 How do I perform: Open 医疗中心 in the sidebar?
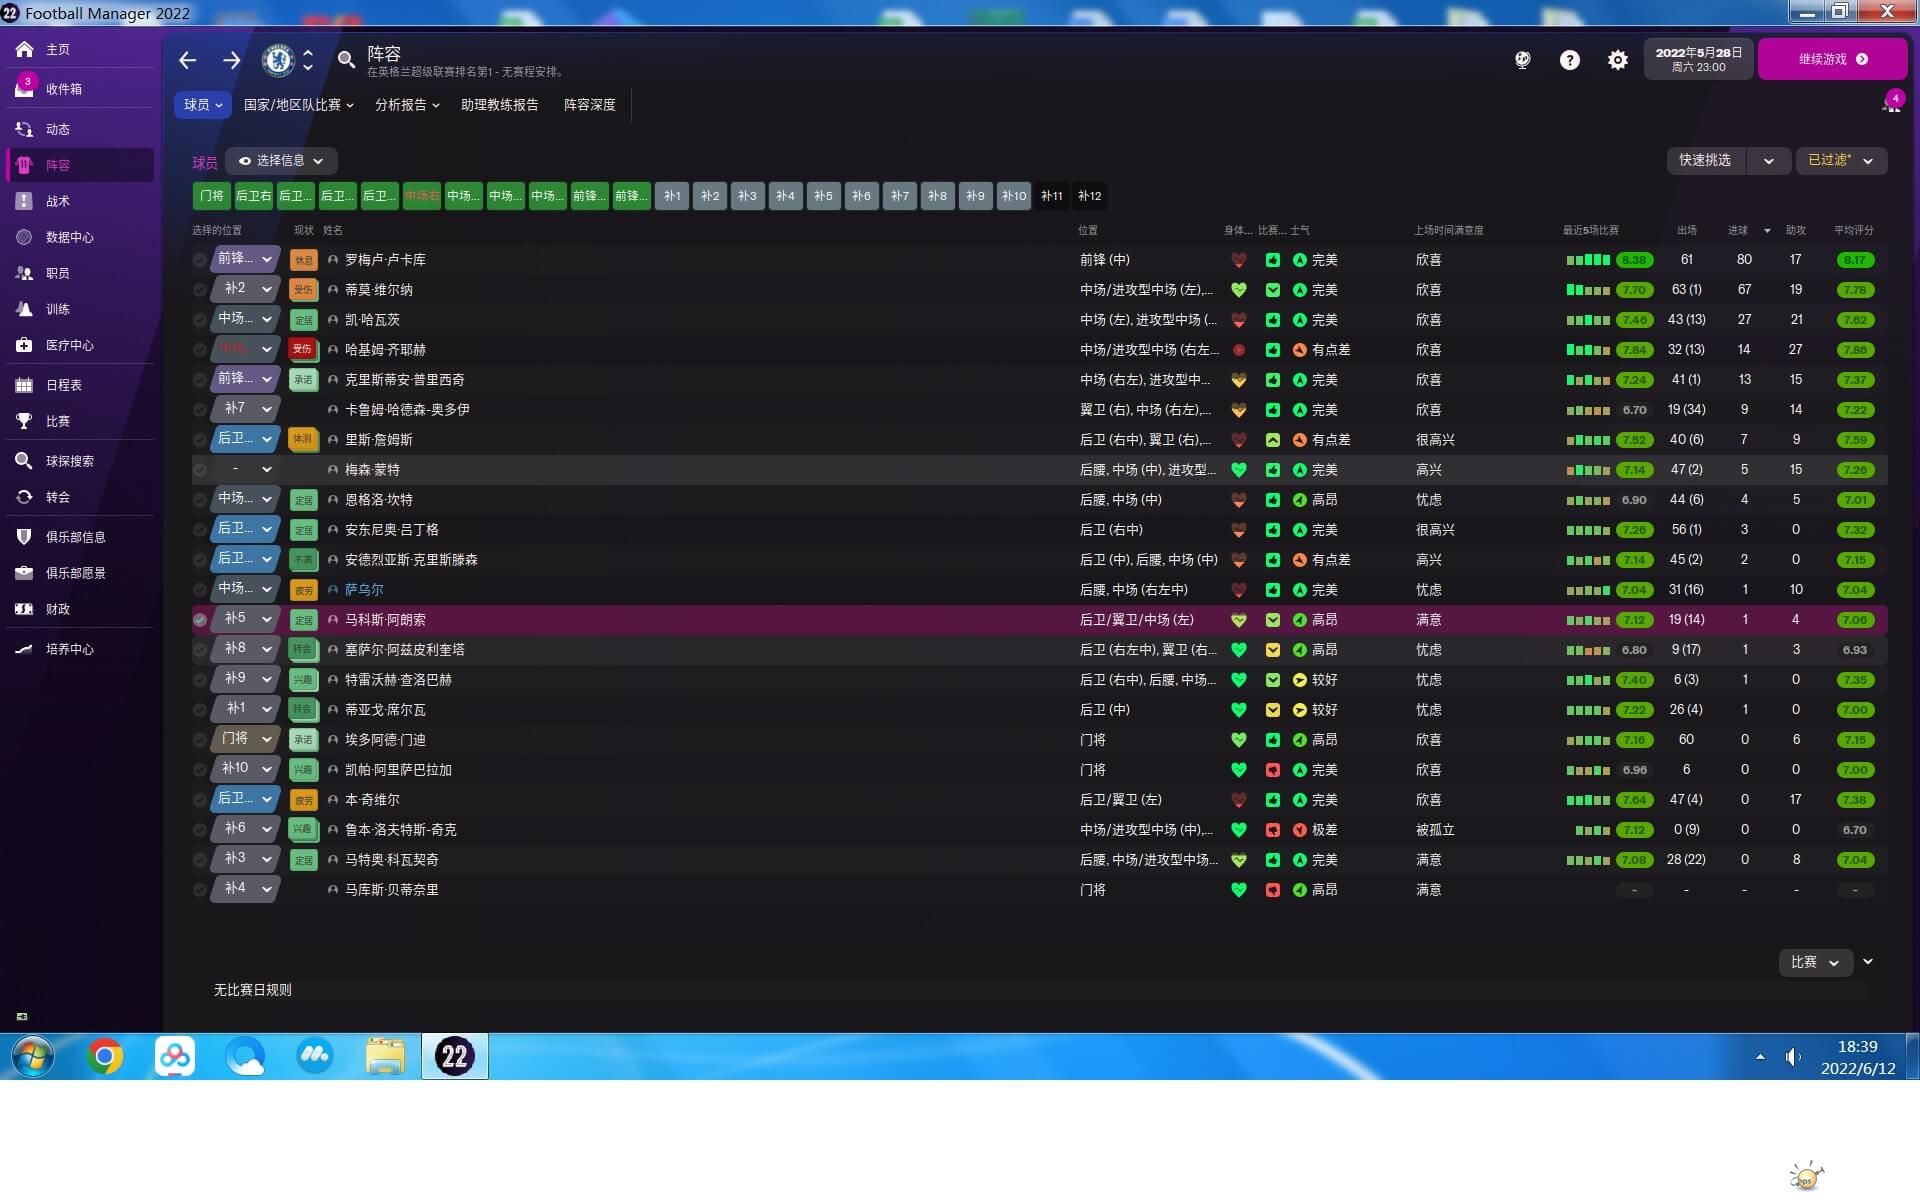tap(69, 345)
